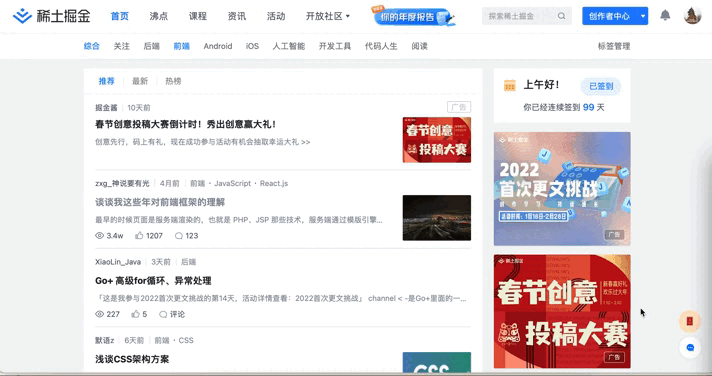This screenshot has height=376, width=712.
Task: Click the calendar sign-in icon
Action: coord(510,85)
